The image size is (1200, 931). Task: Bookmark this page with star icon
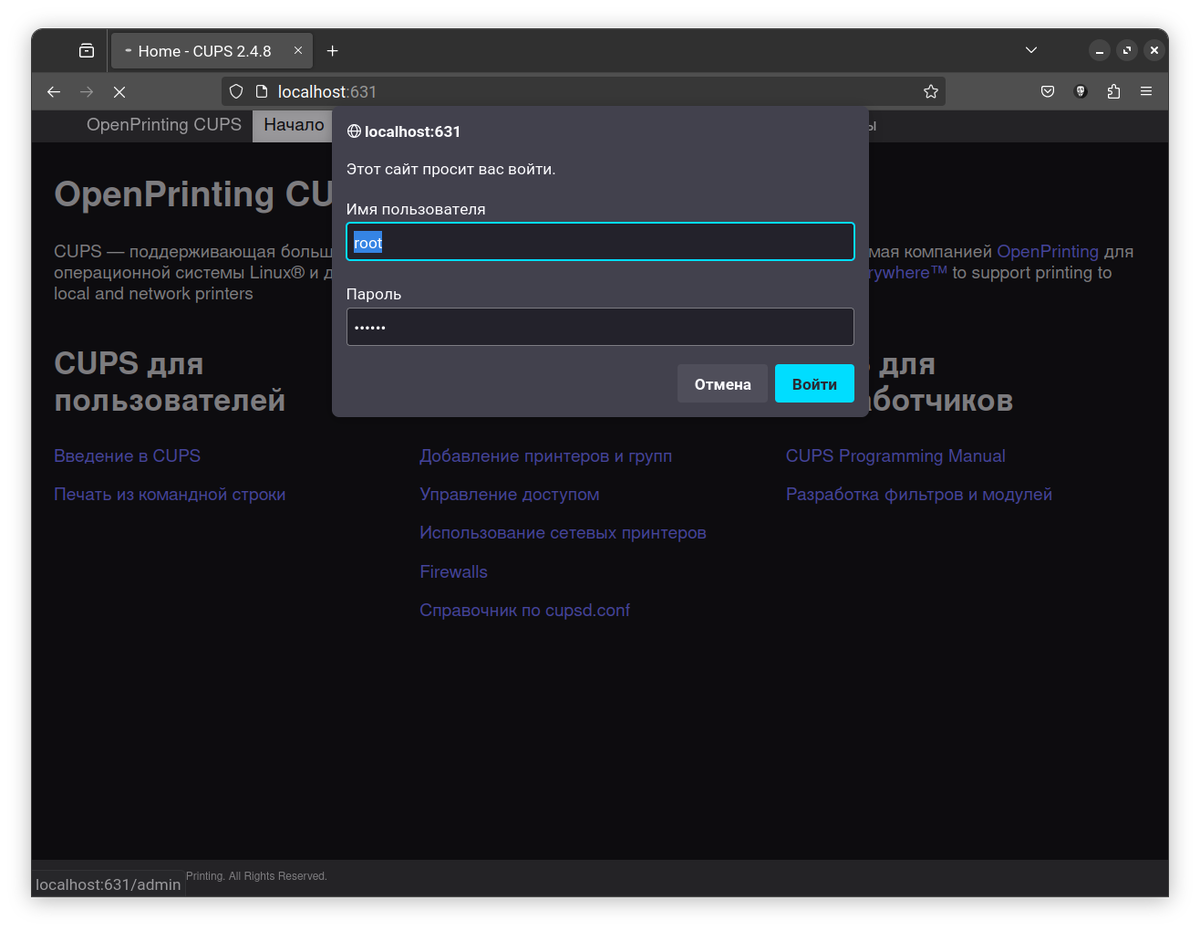click(x=931, y=92)
